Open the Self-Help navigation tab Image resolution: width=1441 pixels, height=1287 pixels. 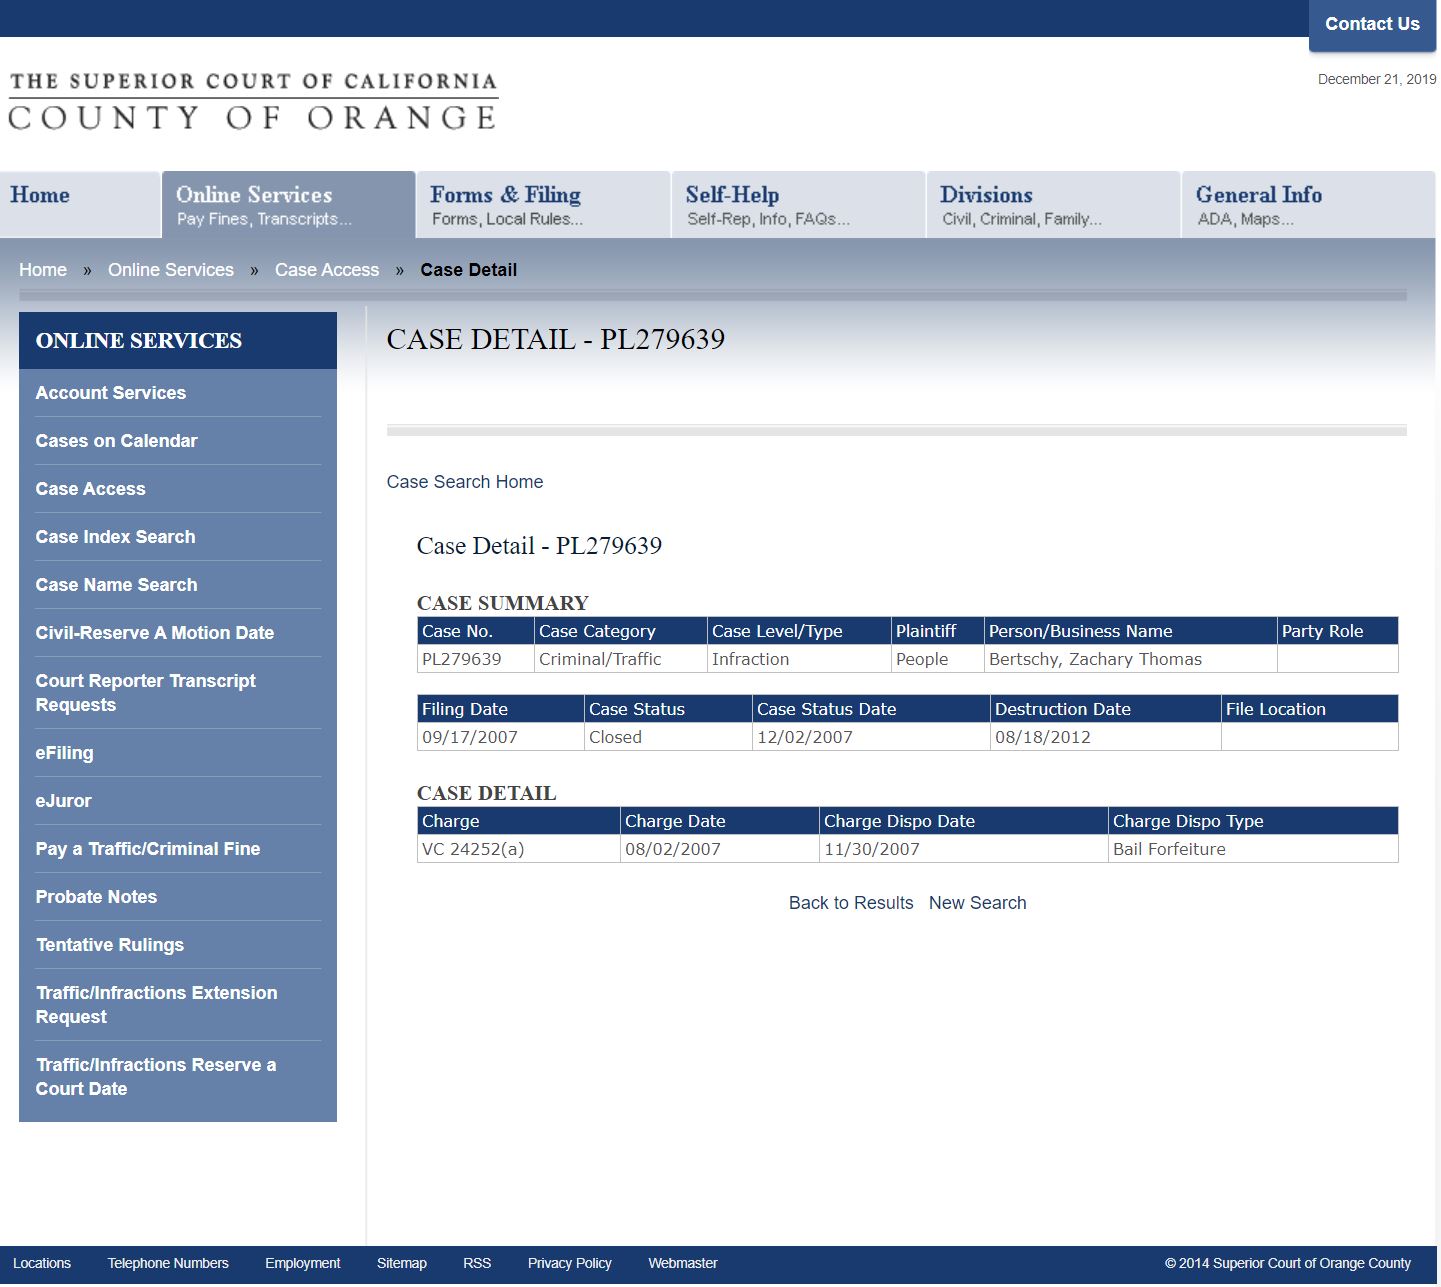pyautogui.click(x=798, y=204)
